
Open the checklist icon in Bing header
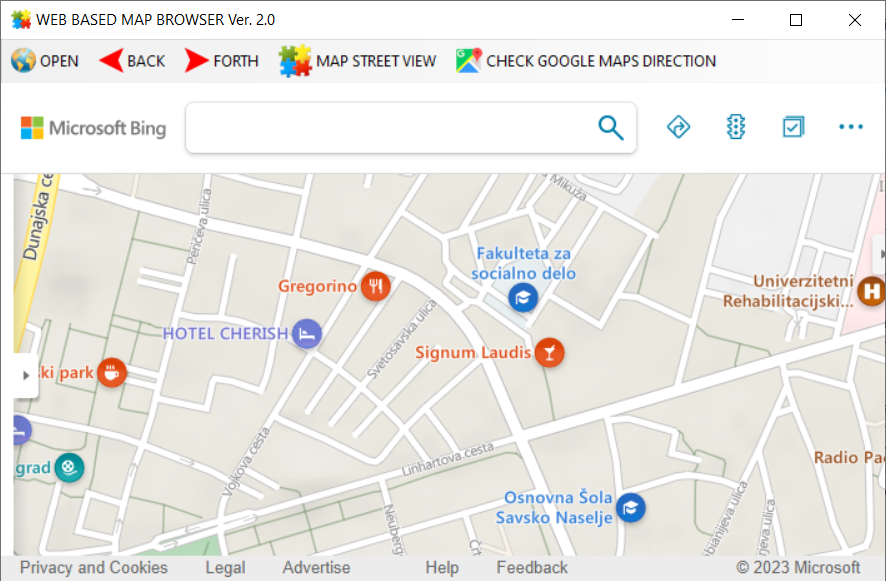point(793,127)
